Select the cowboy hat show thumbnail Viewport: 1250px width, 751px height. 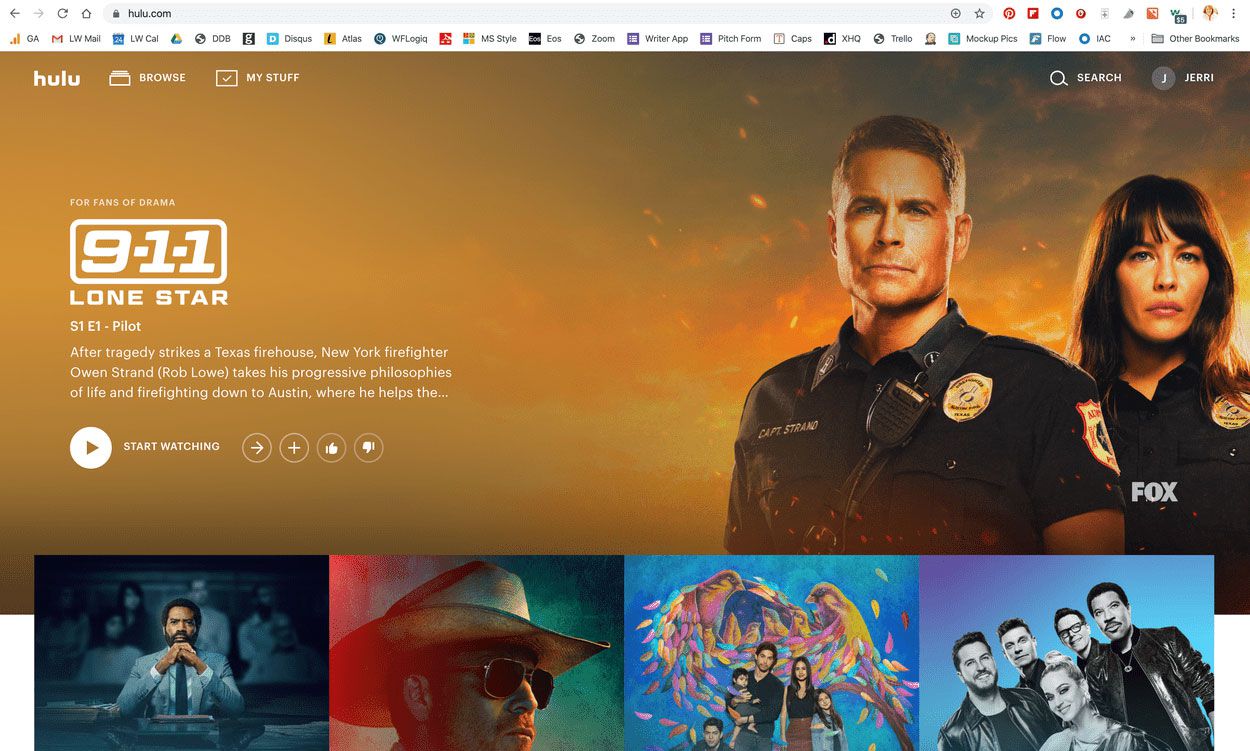pos(476,652)
